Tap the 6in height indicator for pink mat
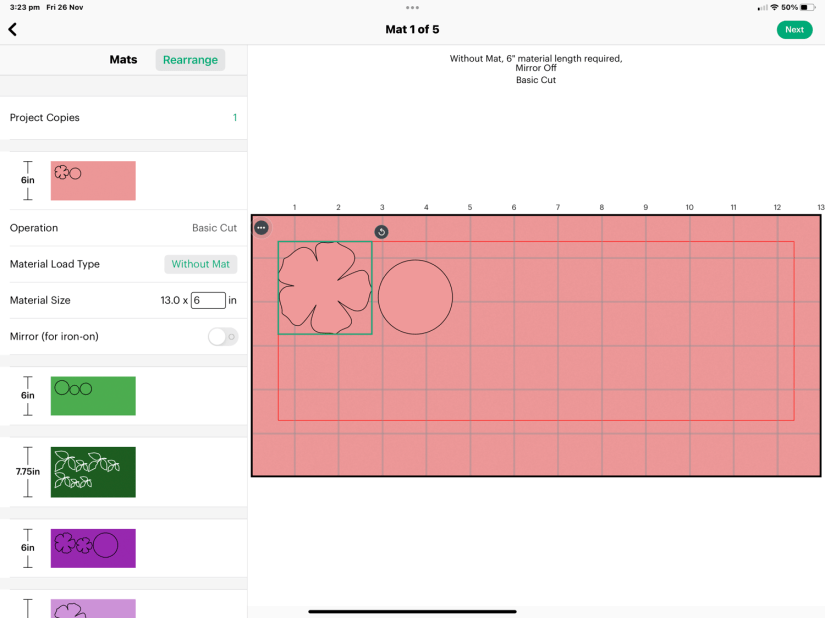825x618 pixels. pos(28,181)
